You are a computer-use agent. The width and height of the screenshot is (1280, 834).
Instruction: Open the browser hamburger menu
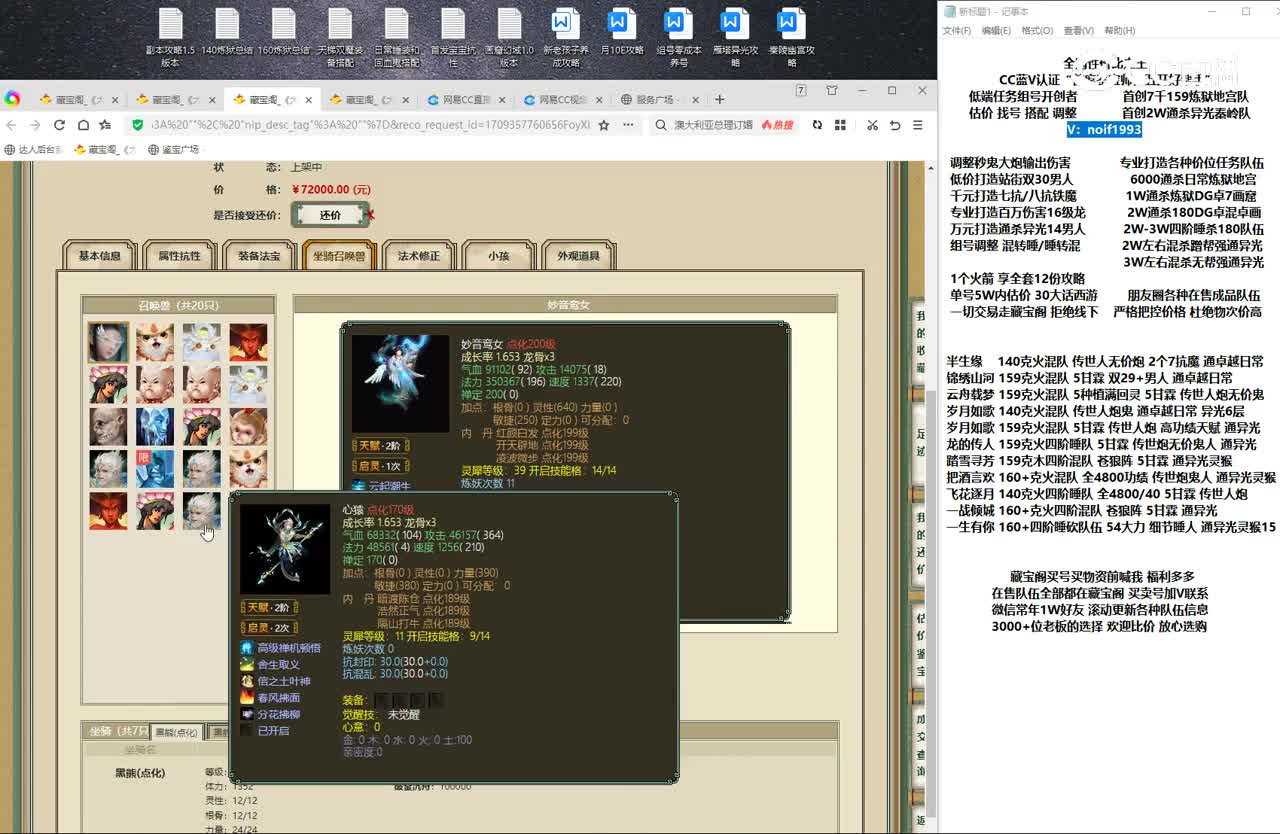(x=919, y=125)
